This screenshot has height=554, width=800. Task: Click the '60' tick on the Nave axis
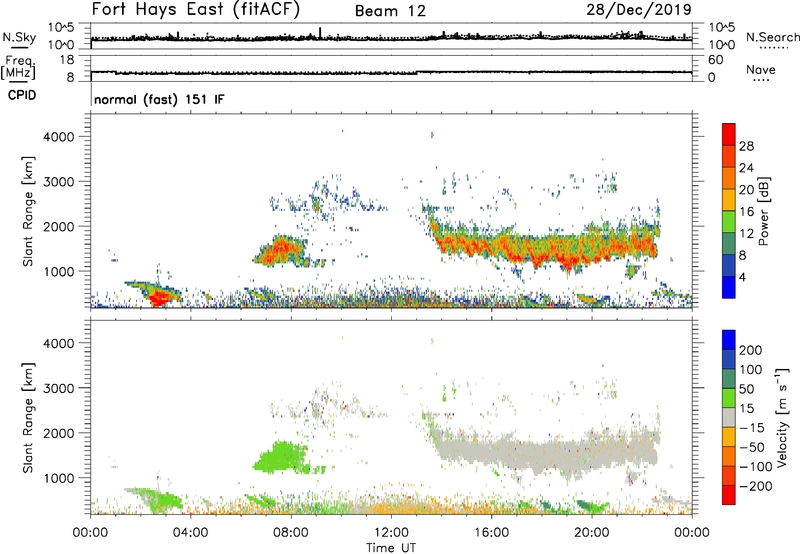715,60
